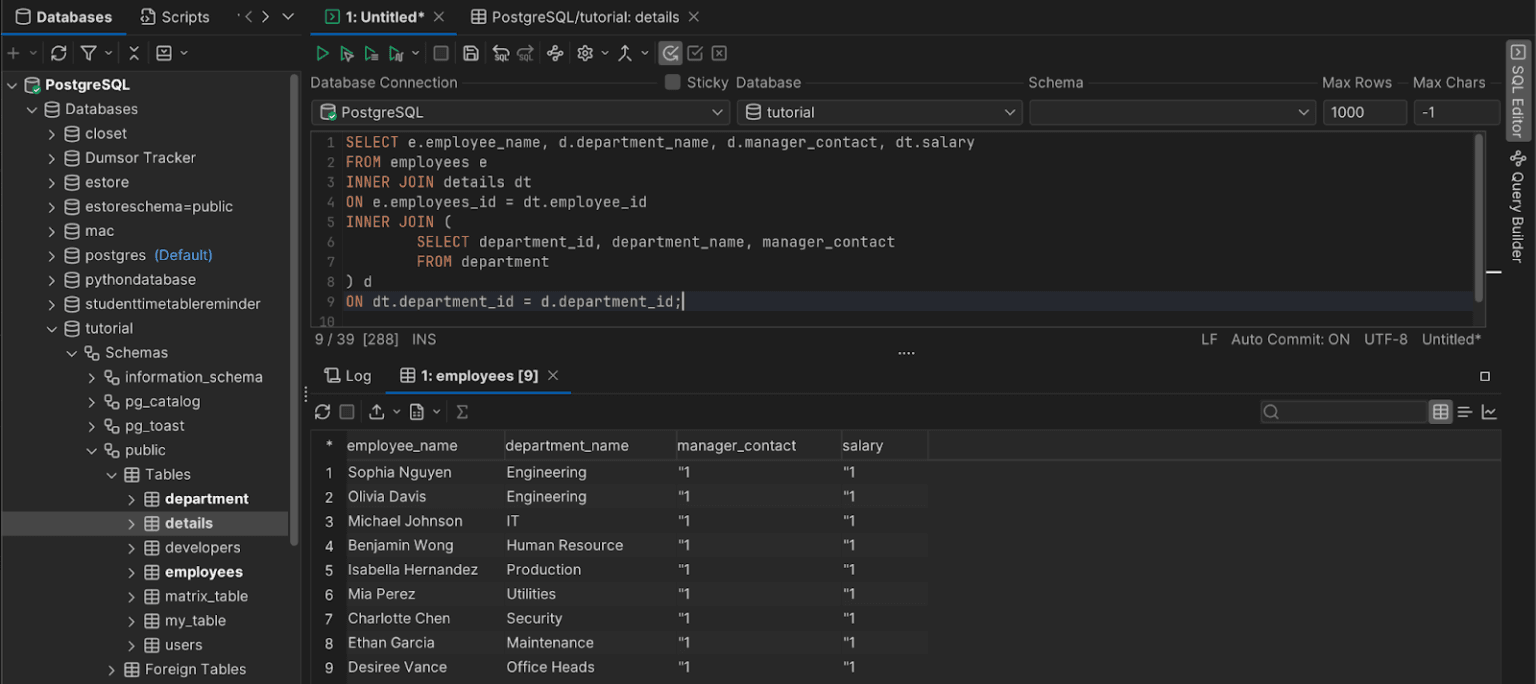Screen dimensions: 1536x684
Task: Set Max Rows value in its input field
Action: 1365,112
